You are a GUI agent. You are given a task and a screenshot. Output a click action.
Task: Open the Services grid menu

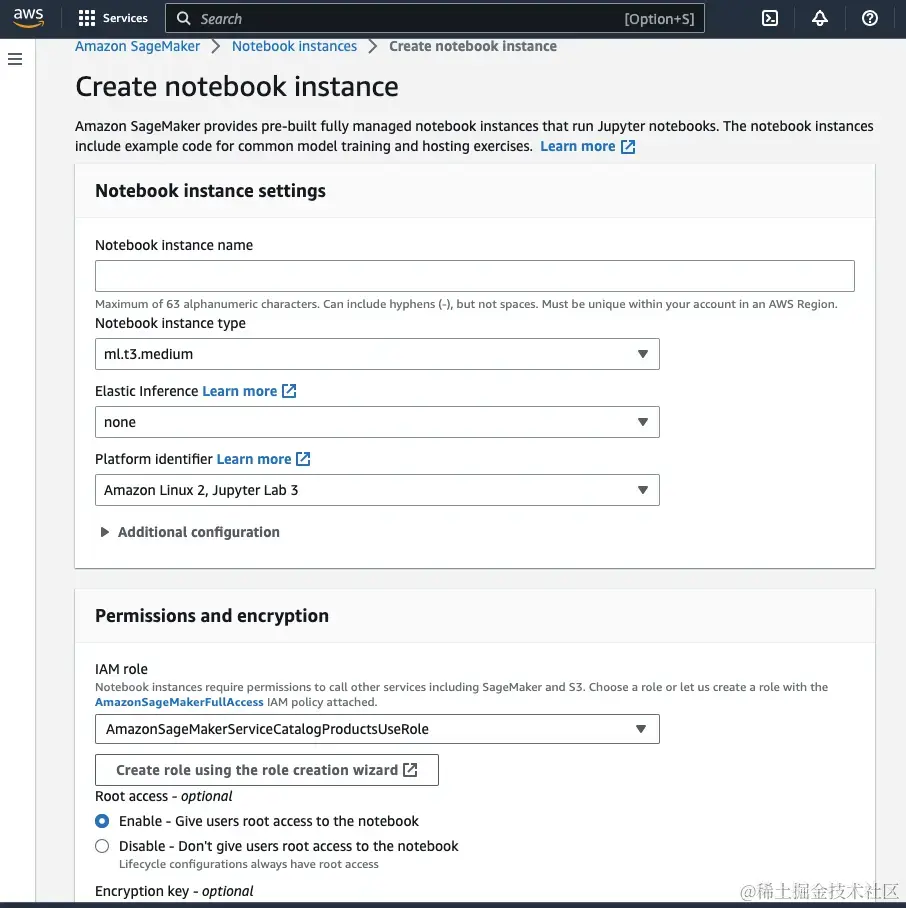[x=112, y=18]
